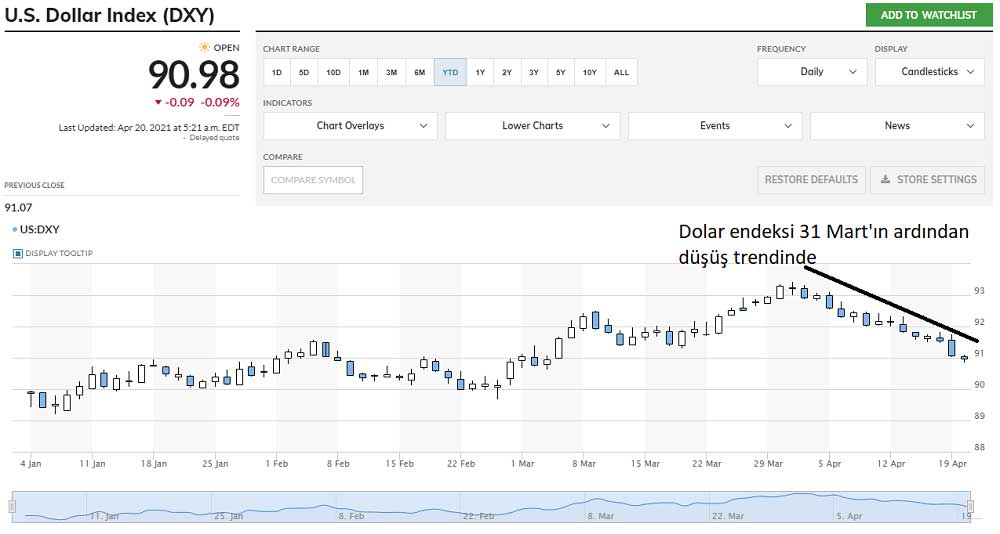Select the YTD chart range
1000x534 pixels.
coord(450,72)
